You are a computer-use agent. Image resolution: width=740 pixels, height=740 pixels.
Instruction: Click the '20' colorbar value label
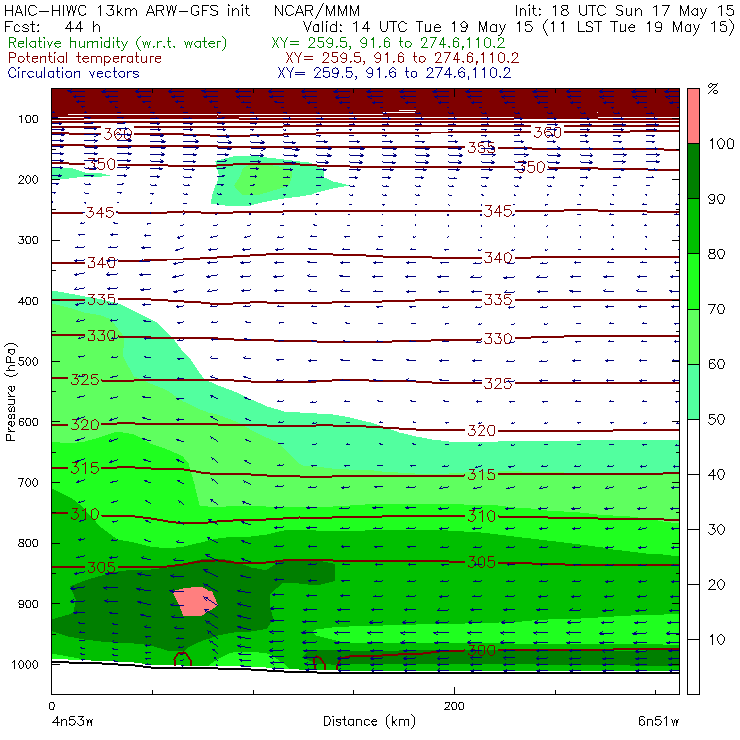coord(716,585)
